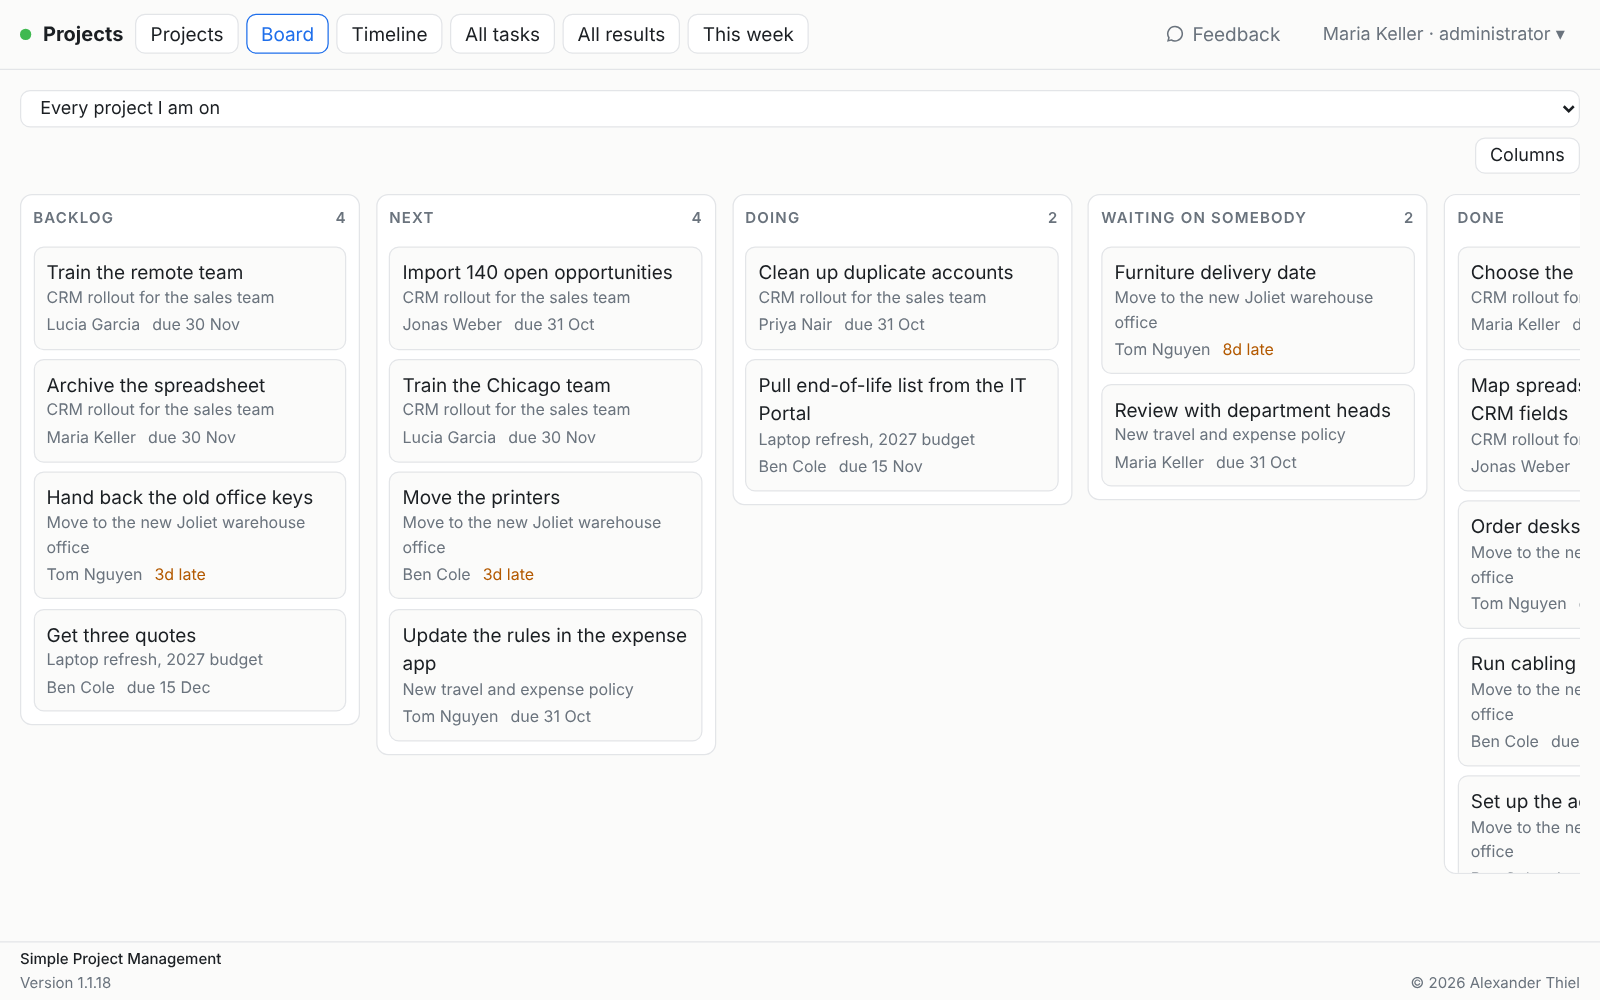Click the NEXT column header
1600x1000 pixels.
point(411,218)
